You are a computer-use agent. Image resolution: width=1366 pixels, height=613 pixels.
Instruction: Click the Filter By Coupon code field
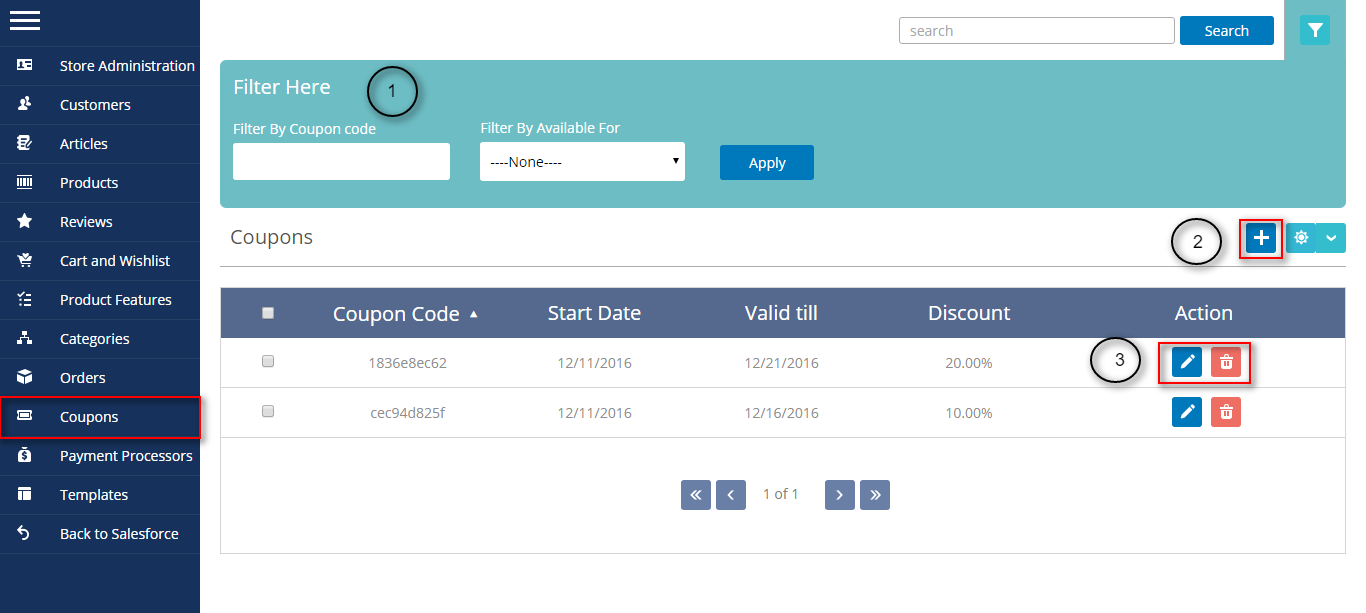tap(341, 162)
